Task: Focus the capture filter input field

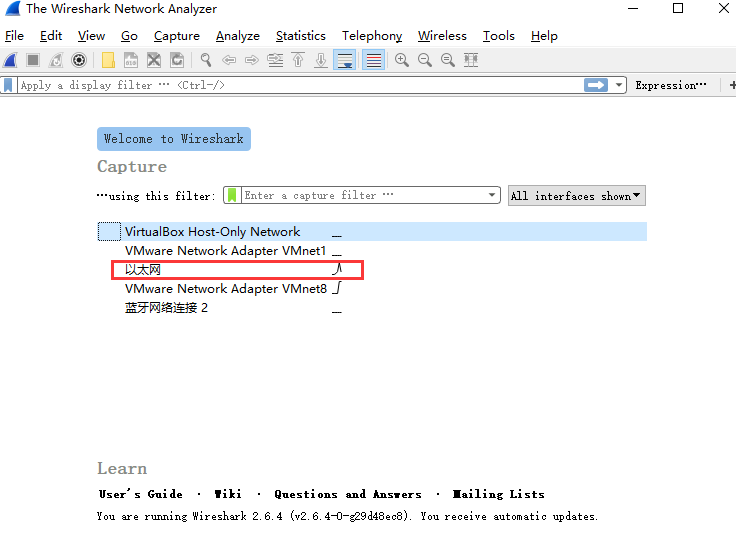Action: 364,195
